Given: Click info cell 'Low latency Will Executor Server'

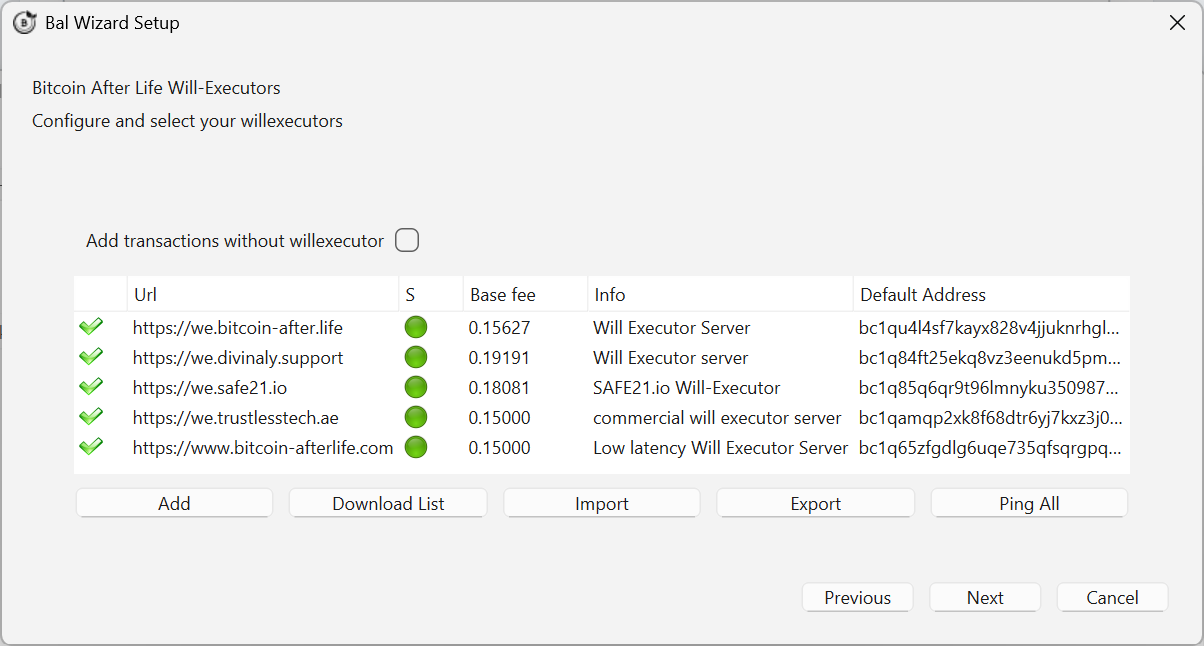Looking at the screenshot, I should click(x=720, y=447).
